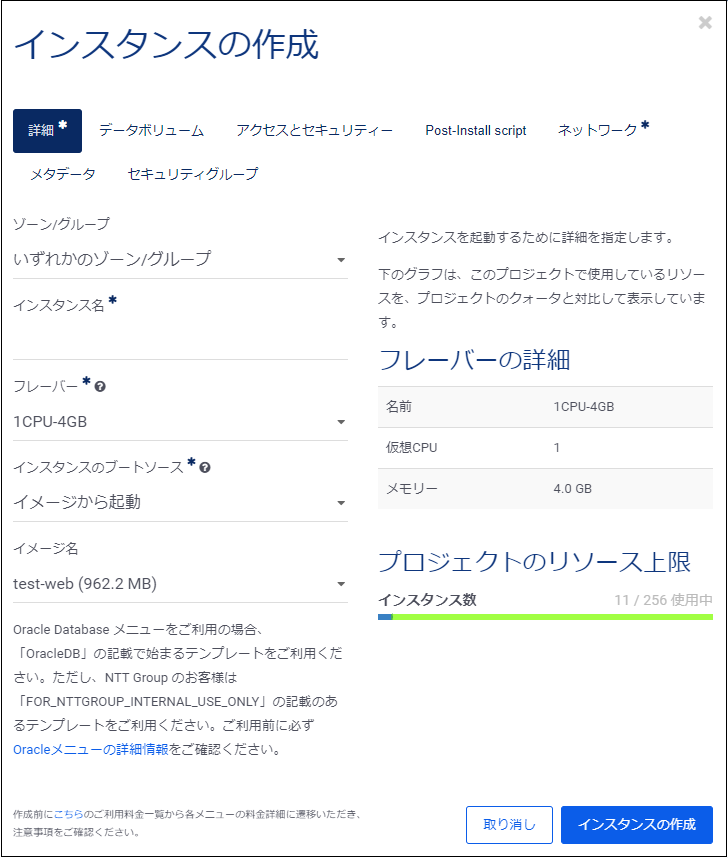Click the メモリー row label

coord(412,489)
